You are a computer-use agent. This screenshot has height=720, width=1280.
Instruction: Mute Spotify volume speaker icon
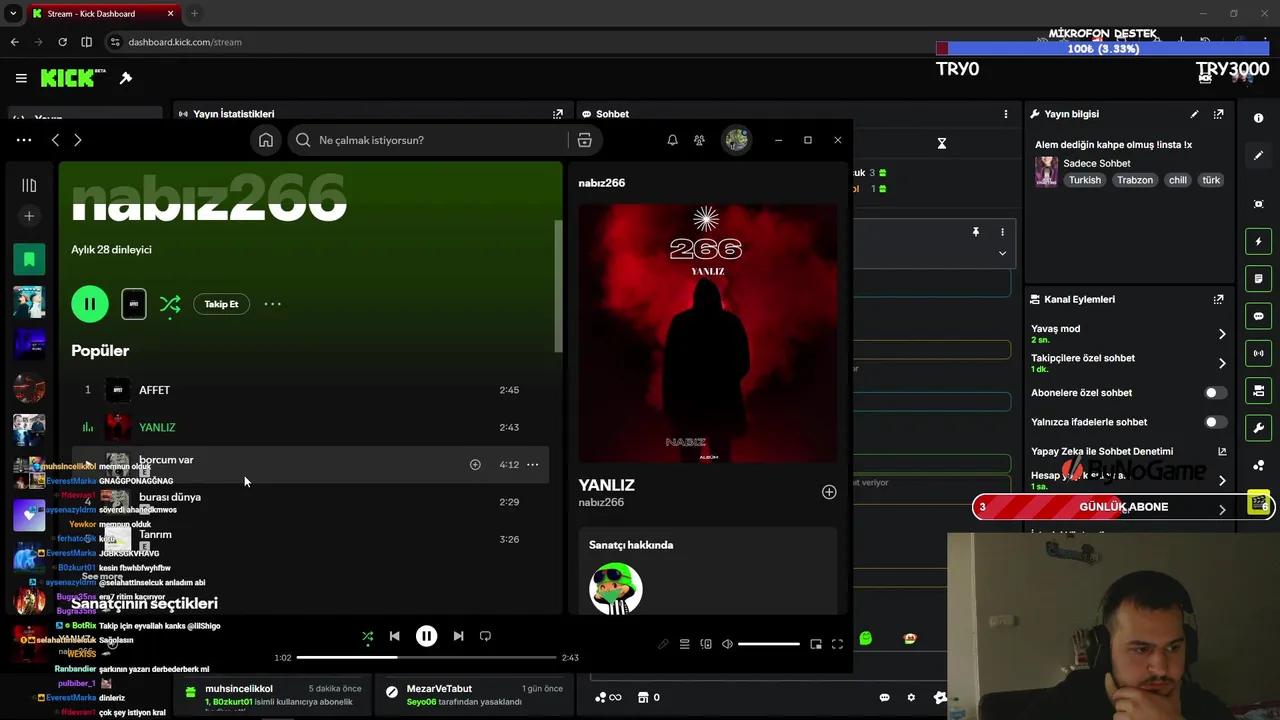click(727, 644)
